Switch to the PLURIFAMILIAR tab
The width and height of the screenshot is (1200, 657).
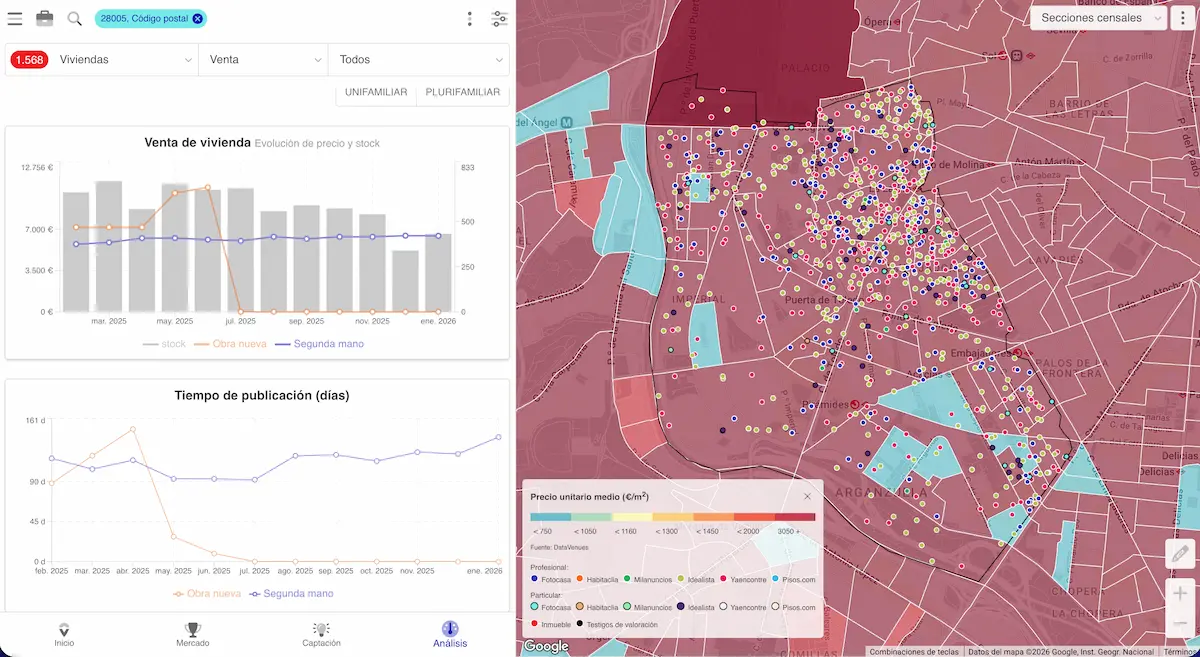pyautogui.click(x=462, y=91)
